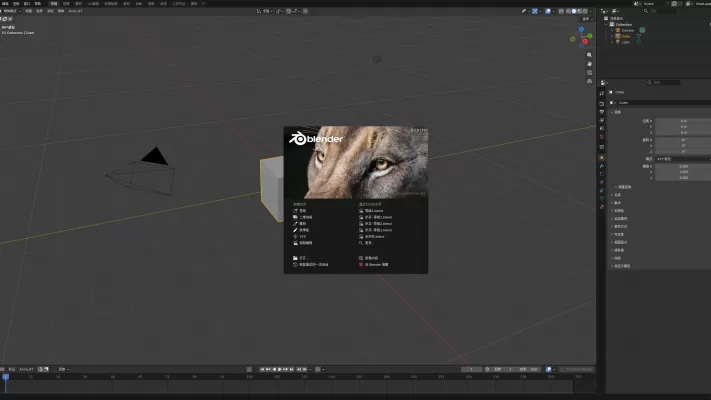Toggle viewport gizmos button in header
The width and height of the screenshot is (711, 400).
[535, 11]
